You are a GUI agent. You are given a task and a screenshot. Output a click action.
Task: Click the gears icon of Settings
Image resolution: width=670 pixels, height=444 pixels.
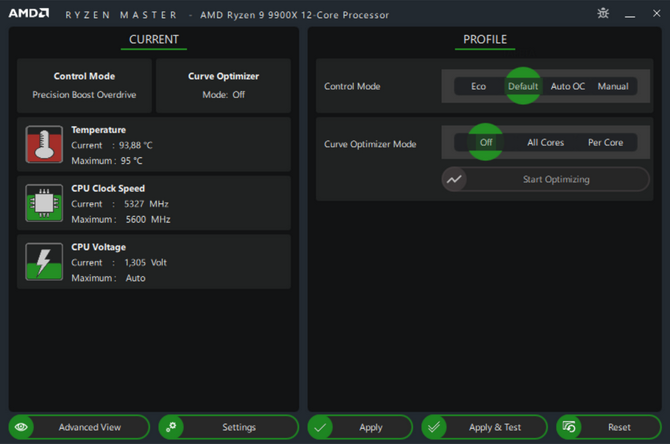coord(171,427)
